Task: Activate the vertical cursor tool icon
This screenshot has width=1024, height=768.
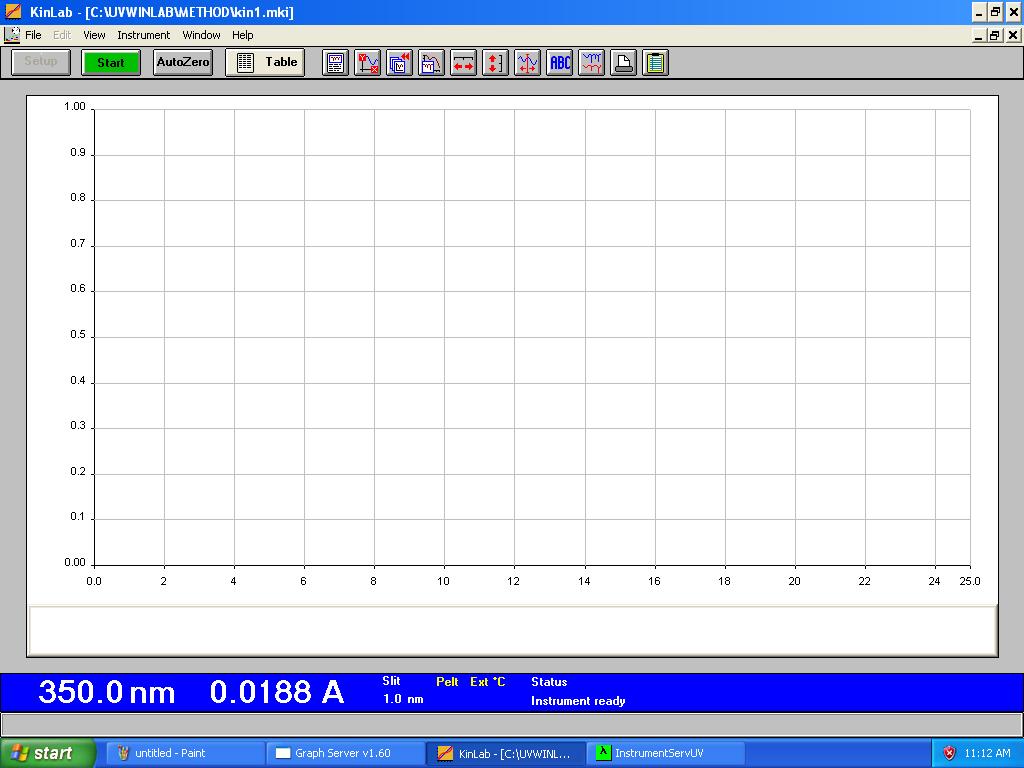Action: tap(526, 62)
